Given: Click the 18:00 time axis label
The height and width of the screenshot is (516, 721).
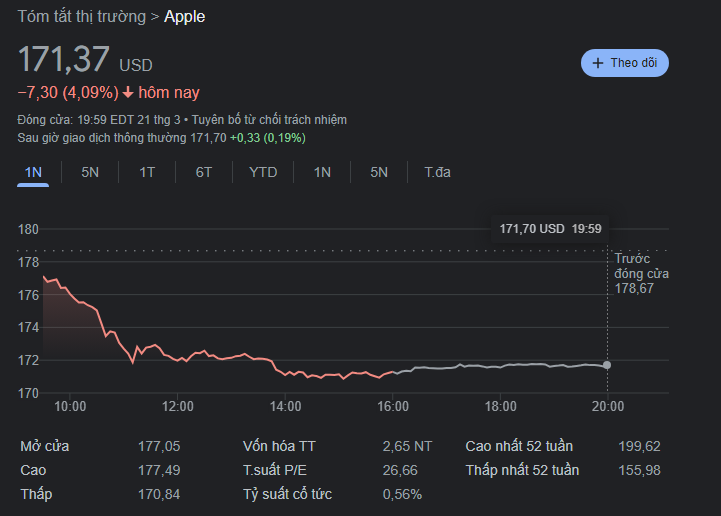Looking at the screenshot, I should pyautogui.click(x=500, y=407).
